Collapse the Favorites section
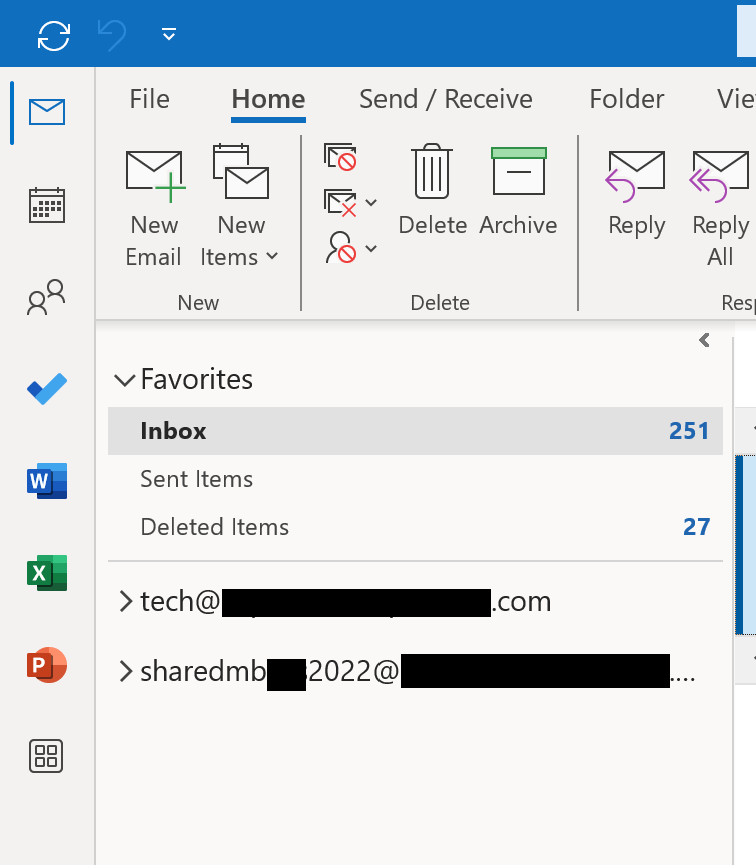 tap(125, 380)
